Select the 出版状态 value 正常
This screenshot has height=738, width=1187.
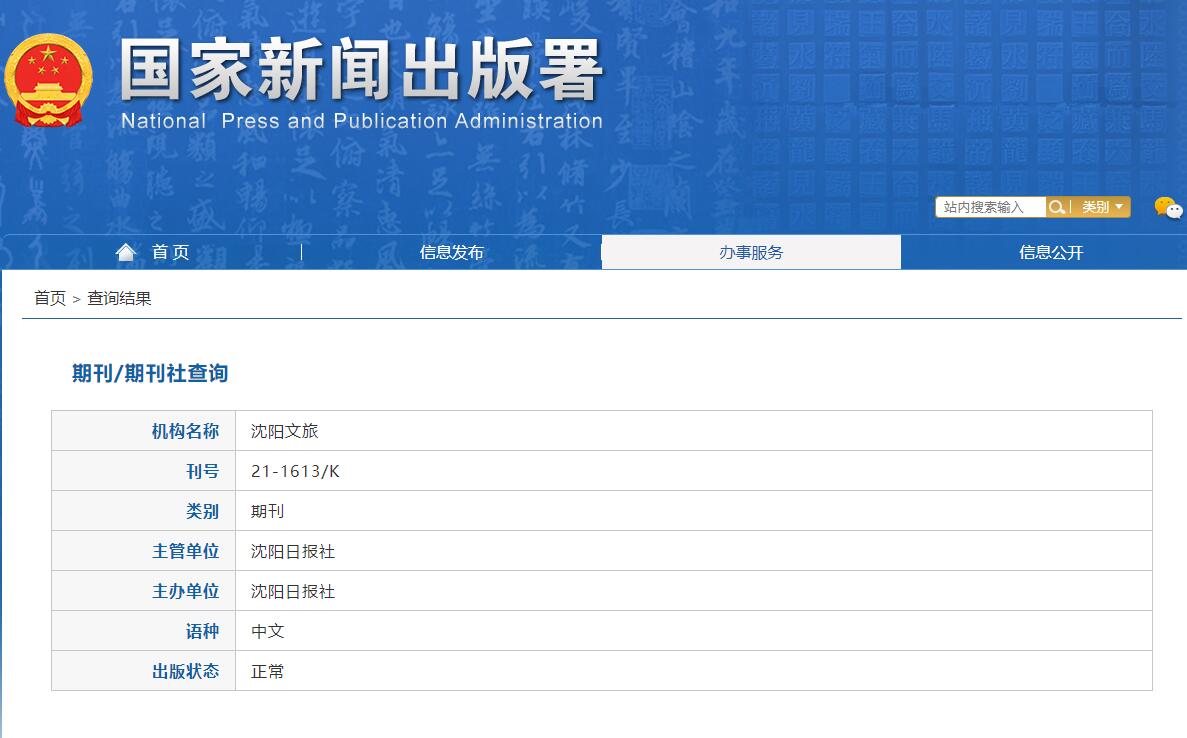coord(266,671)
